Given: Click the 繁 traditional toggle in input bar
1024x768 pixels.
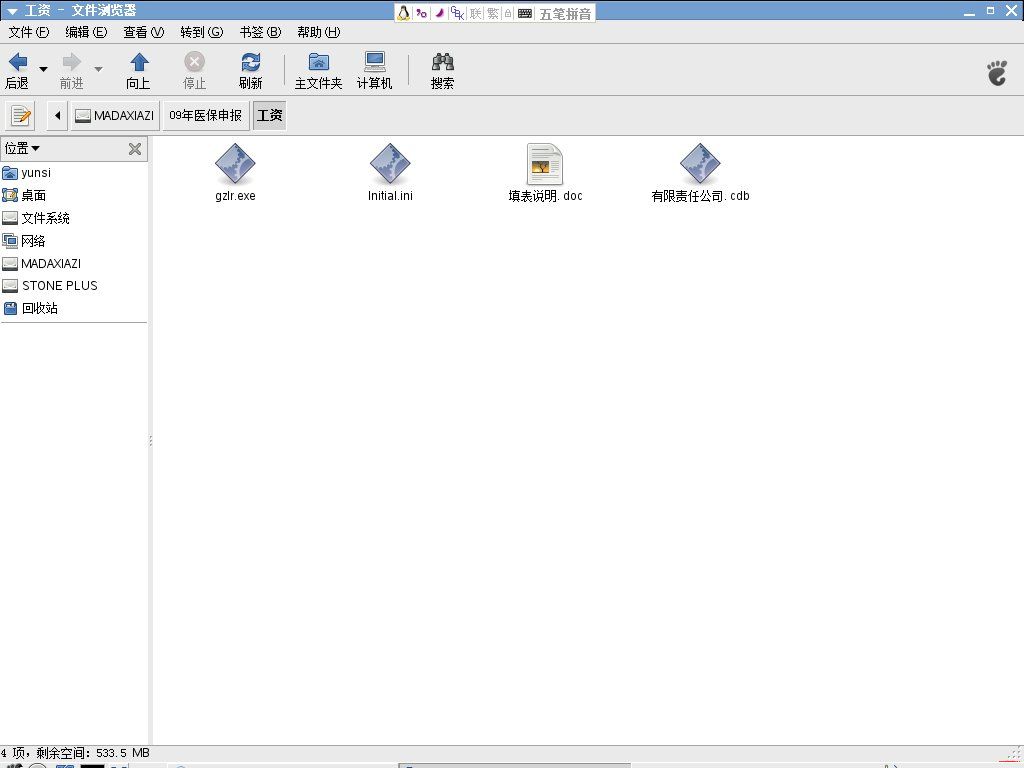Looking at the screenshot, I should 492,13.
